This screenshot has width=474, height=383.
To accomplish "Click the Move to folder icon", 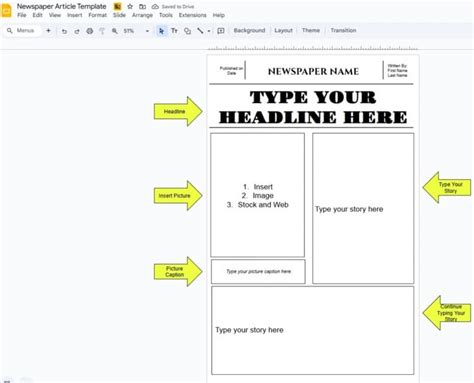I will 142,6.
